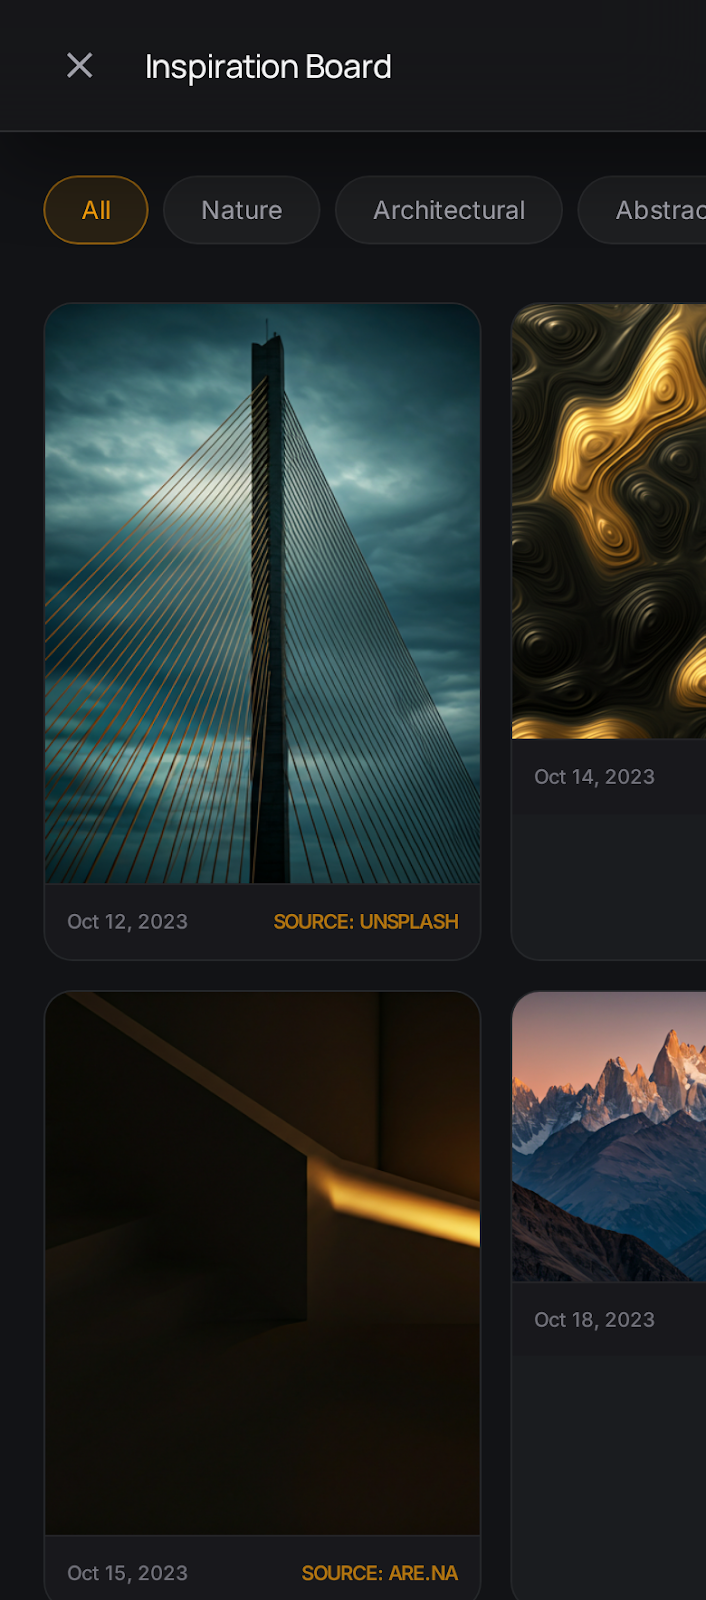Viewport: 706px width, 1600px height.
Task: Tap the glowing amber light strip in the staircase image
Action: (395, 1200)
